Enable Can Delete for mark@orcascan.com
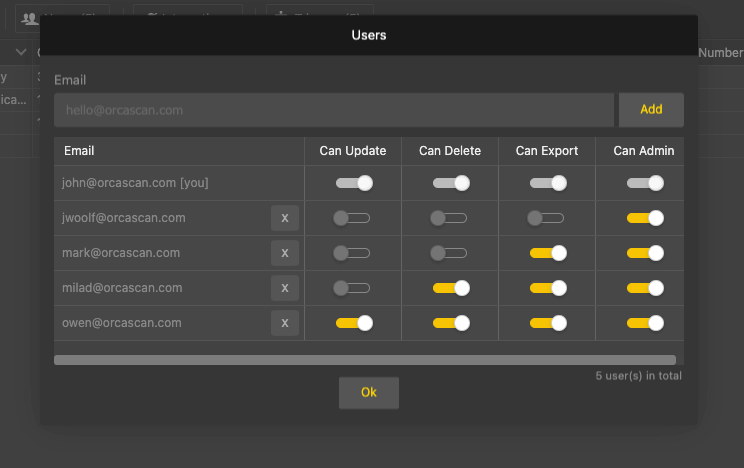744x468 pixels. tap(449, 253)
